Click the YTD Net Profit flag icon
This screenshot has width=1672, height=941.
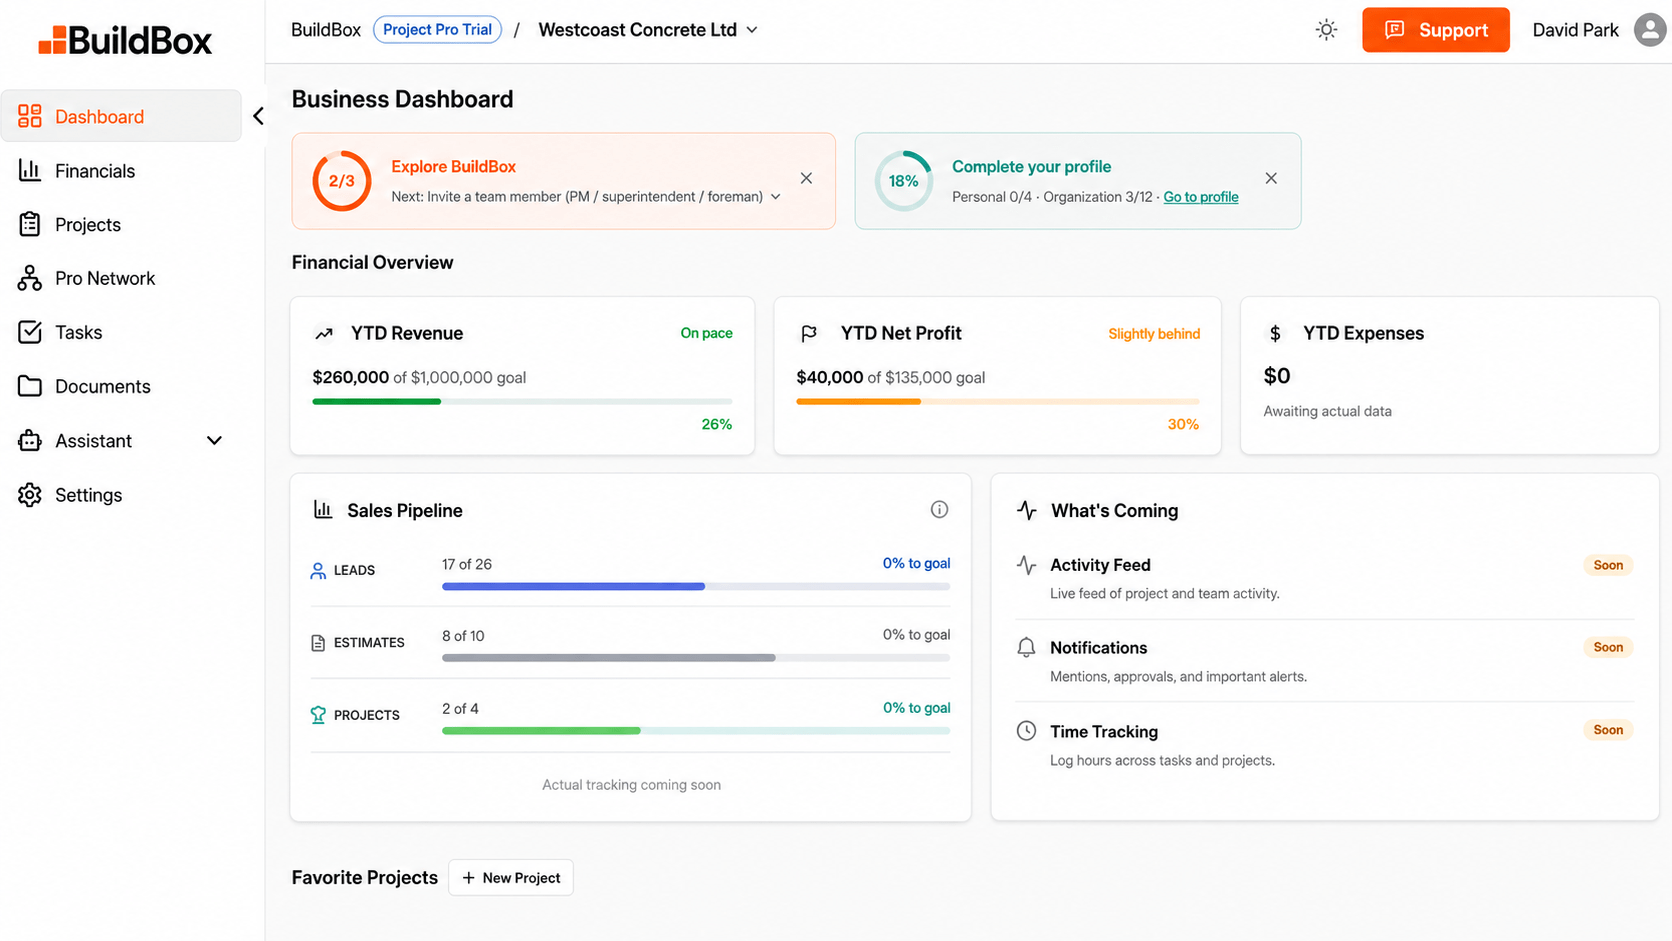809,333
